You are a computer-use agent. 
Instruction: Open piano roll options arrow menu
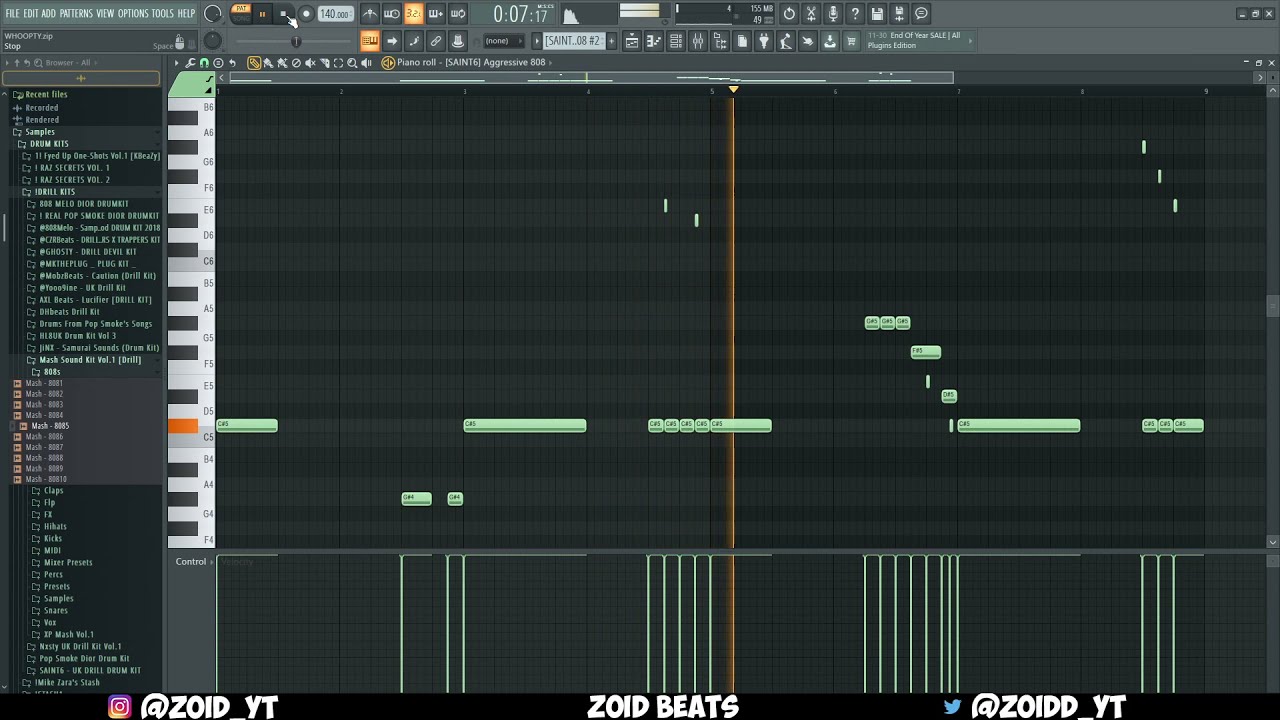pyautogui.click(x=177, y=63)
